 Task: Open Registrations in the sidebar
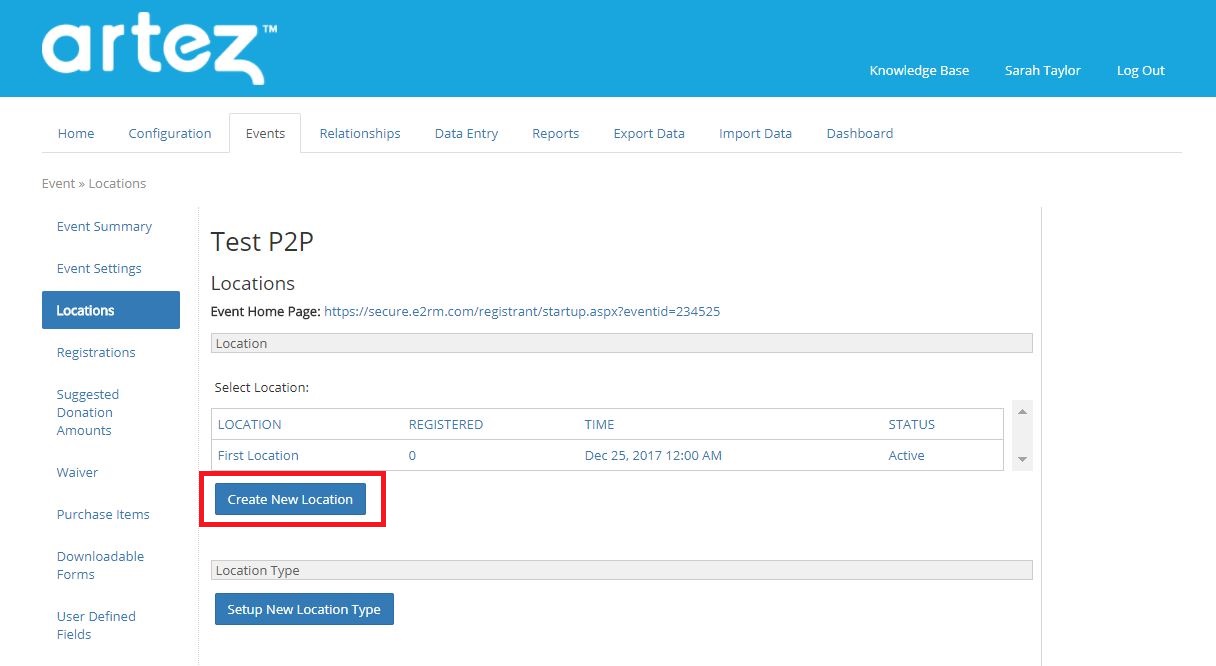(x=96, y=352)
